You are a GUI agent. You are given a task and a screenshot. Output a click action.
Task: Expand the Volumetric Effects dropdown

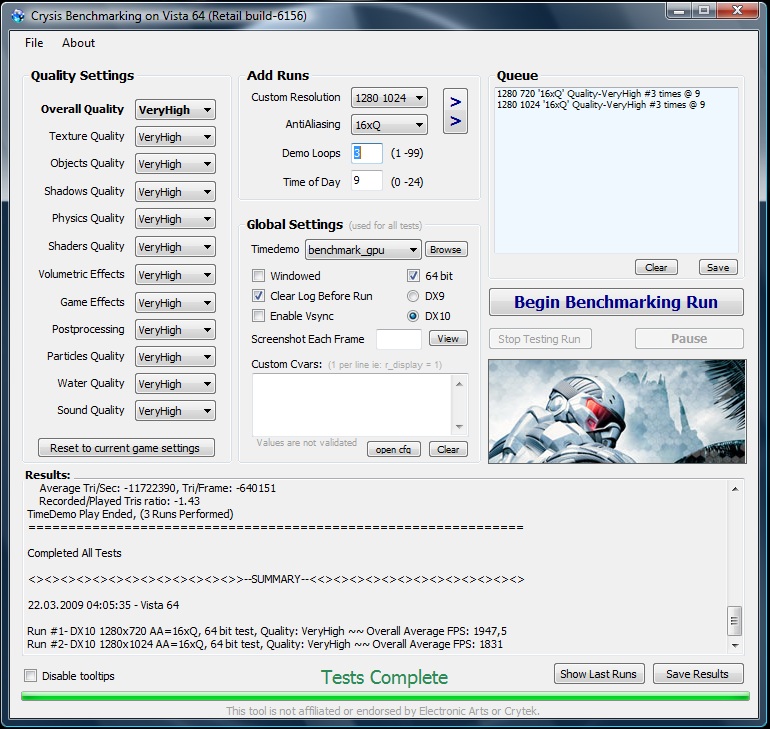175,275
